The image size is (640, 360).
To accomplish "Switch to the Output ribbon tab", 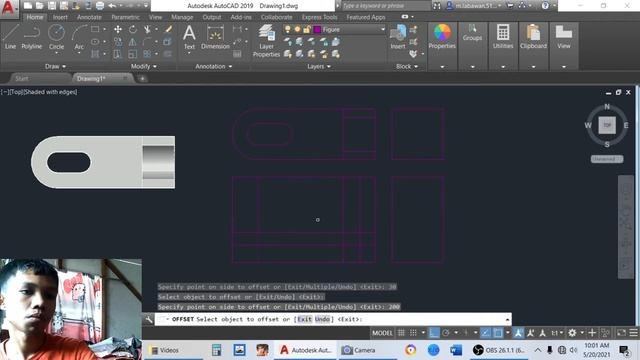I will 211,17.
